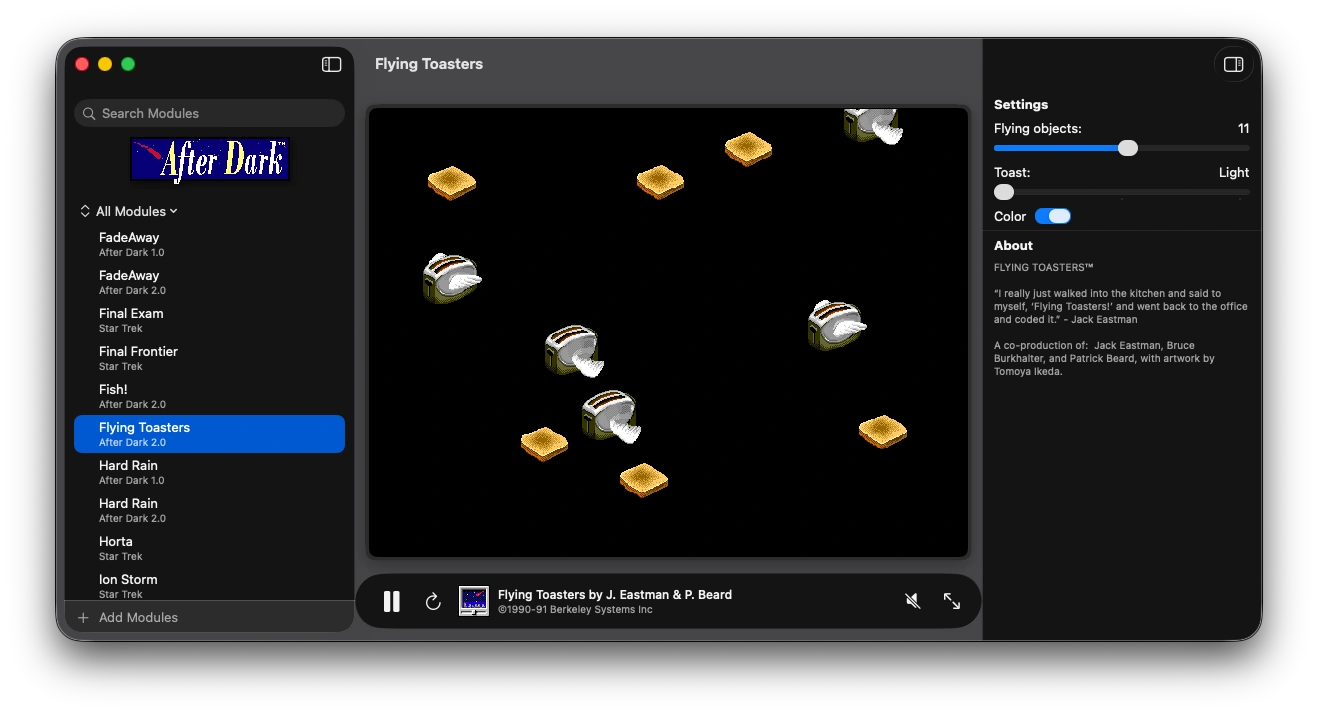
Task: Focus the Search Modules field
Action: [209, 113]
